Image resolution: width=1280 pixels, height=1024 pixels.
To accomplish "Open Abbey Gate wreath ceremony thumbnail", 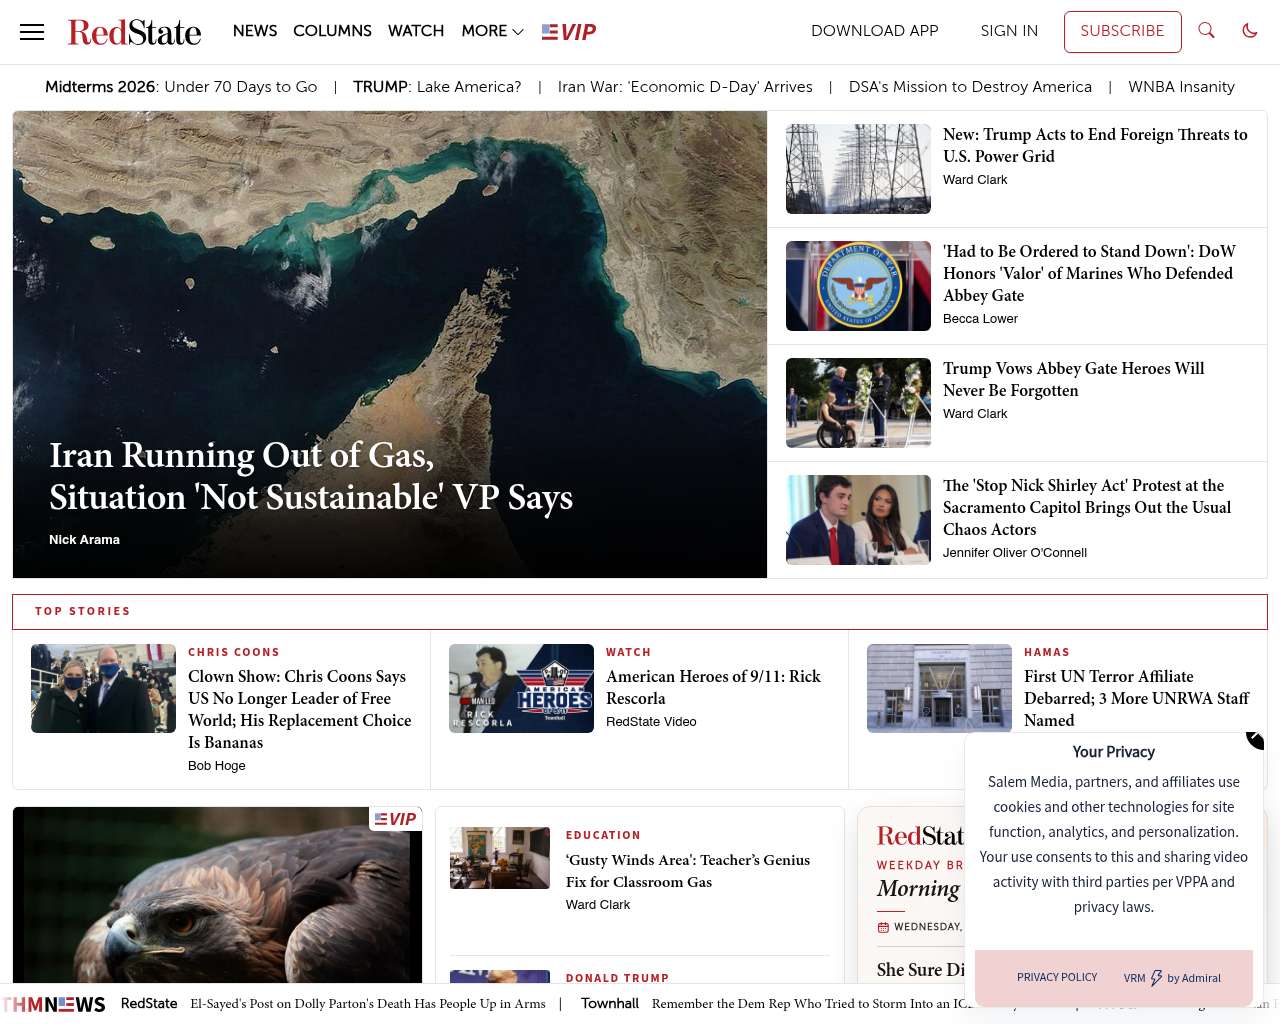I will [x=858, y=403].
